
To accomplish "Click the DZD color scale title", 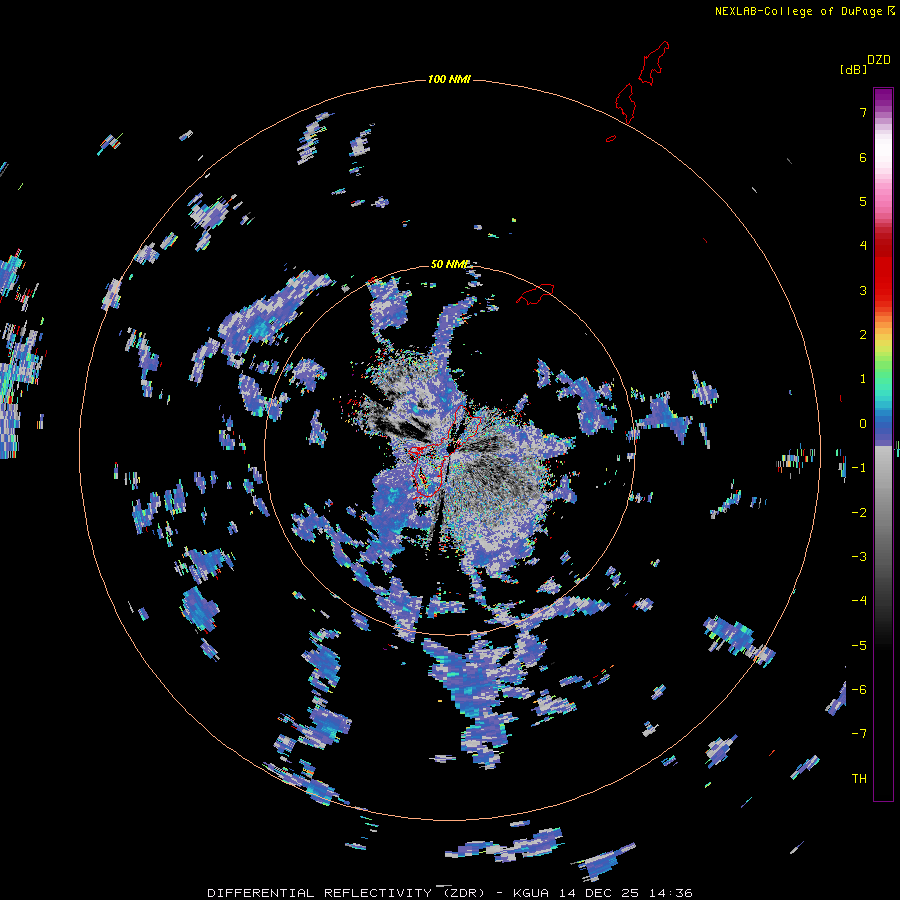I will tap(879, 60).
